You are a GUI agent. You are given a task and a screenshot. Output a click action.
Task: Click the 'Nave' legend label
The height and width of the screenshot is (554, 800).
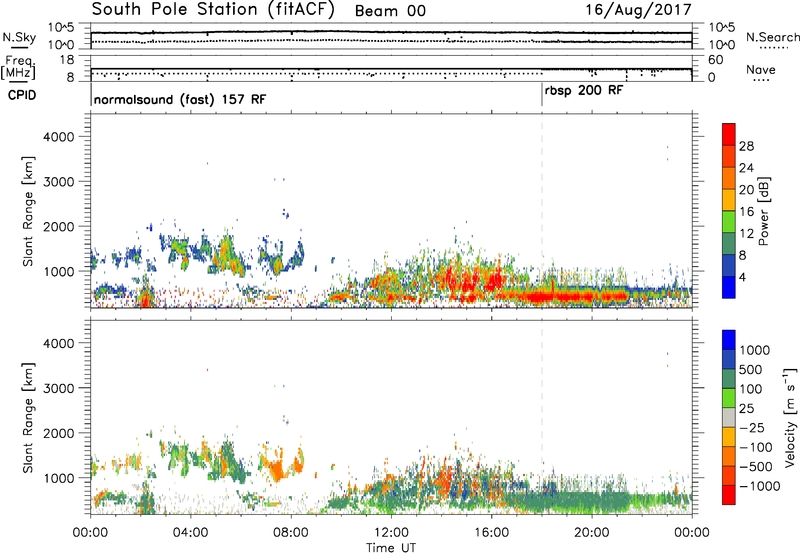coord(761,69)
